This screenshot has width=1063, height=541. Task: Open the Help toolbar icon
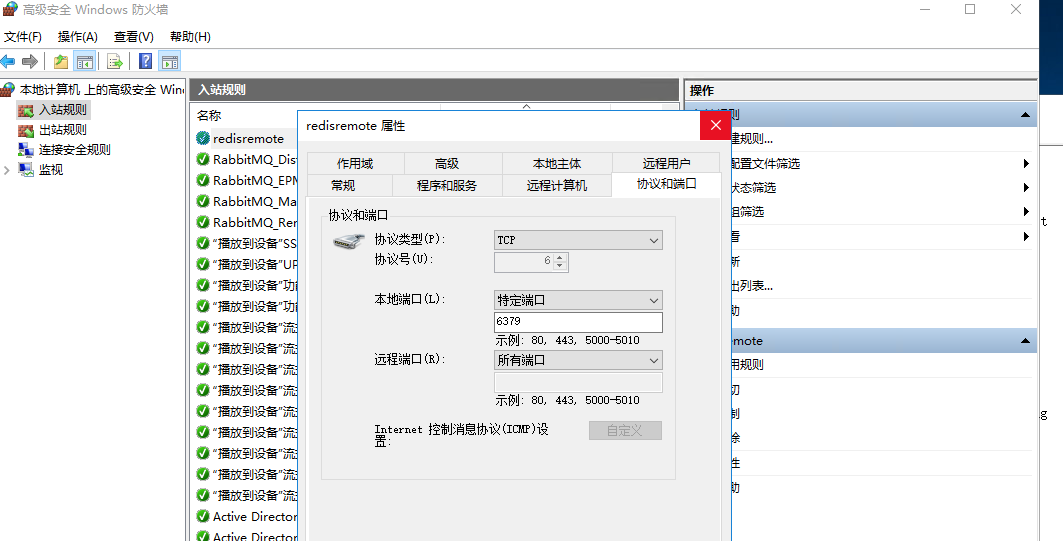click(145, 62)
